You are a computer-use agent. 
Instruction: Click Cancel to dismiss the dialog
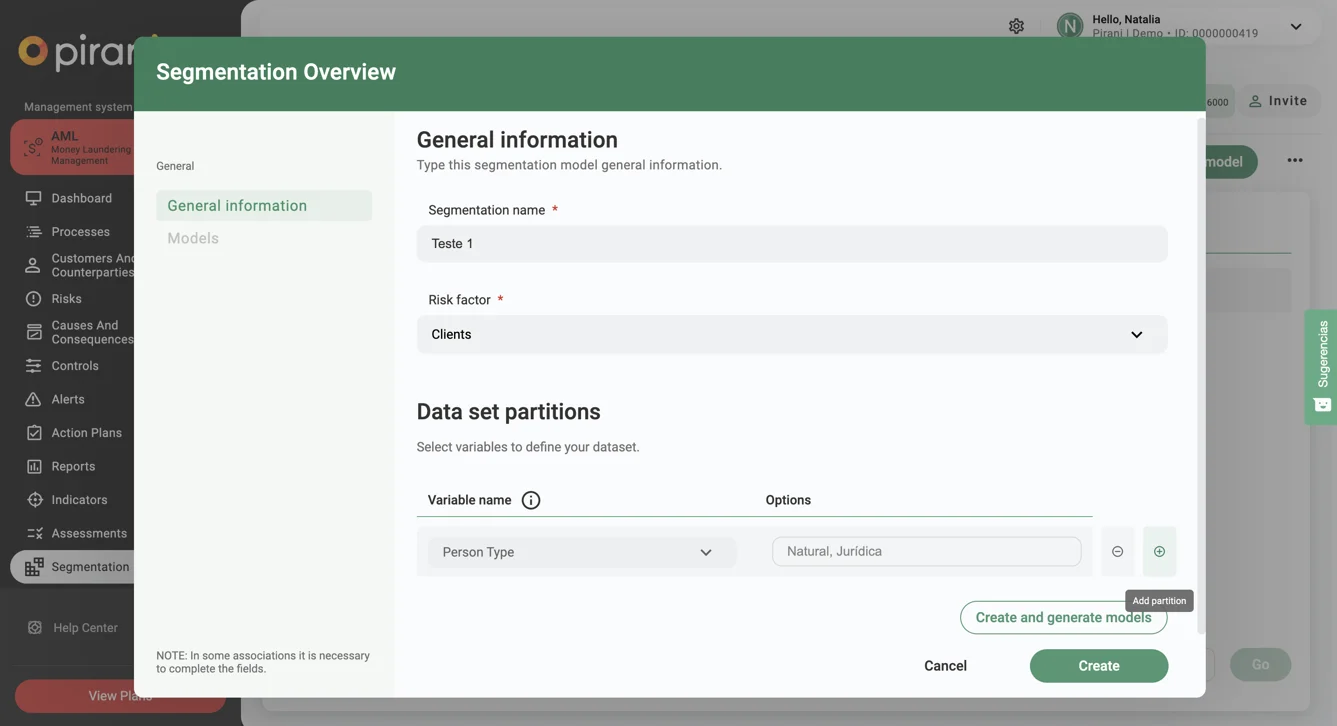click(945, 666)
